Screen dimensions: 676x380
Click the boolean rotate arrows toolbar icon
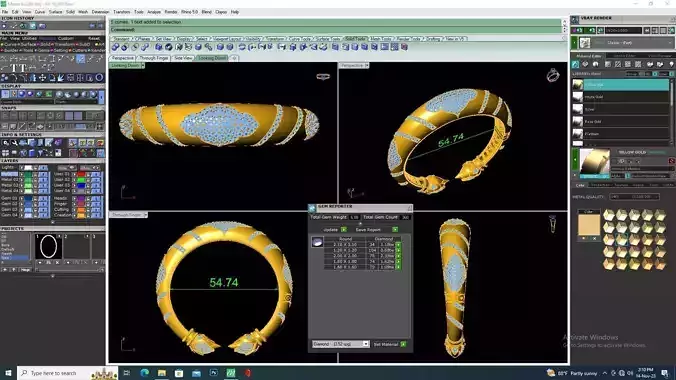pyautogui.click(x=242, y=47)
